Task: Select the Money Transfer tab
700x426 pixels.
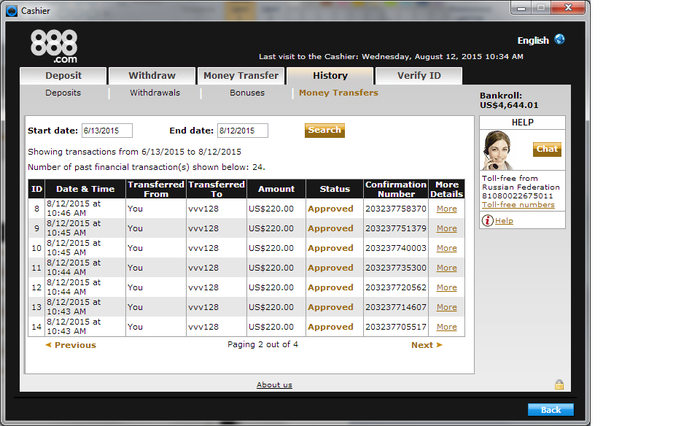Action: tap(241, 75)
